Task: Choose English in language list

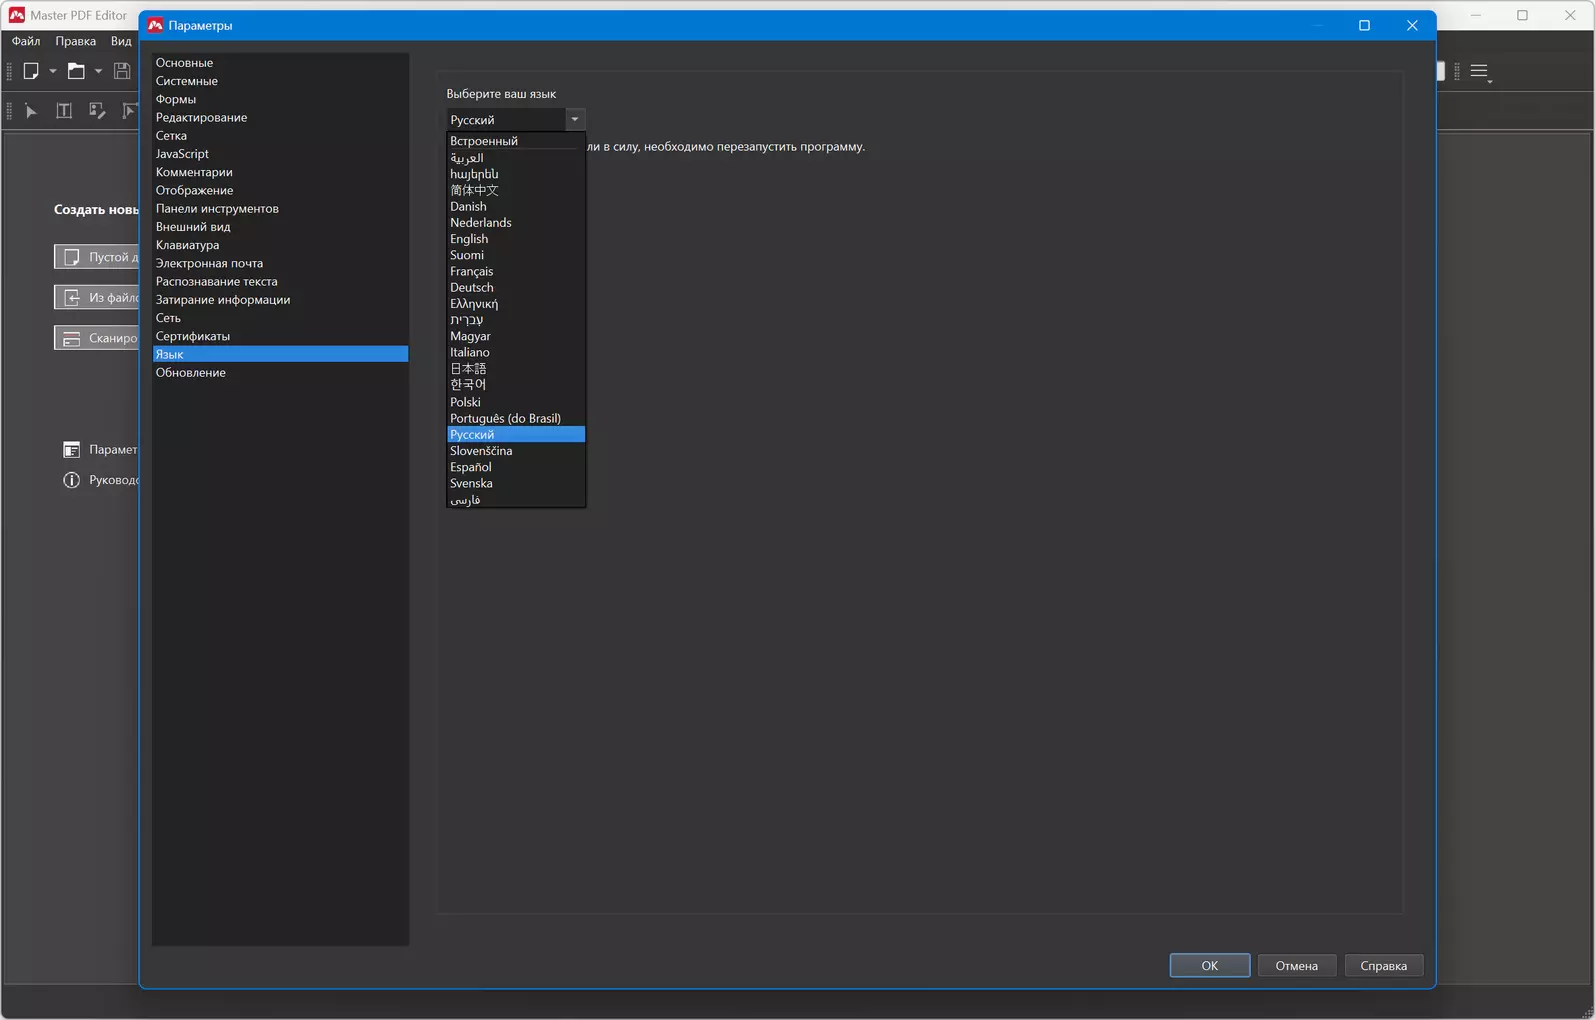Action: click(516, 239)
